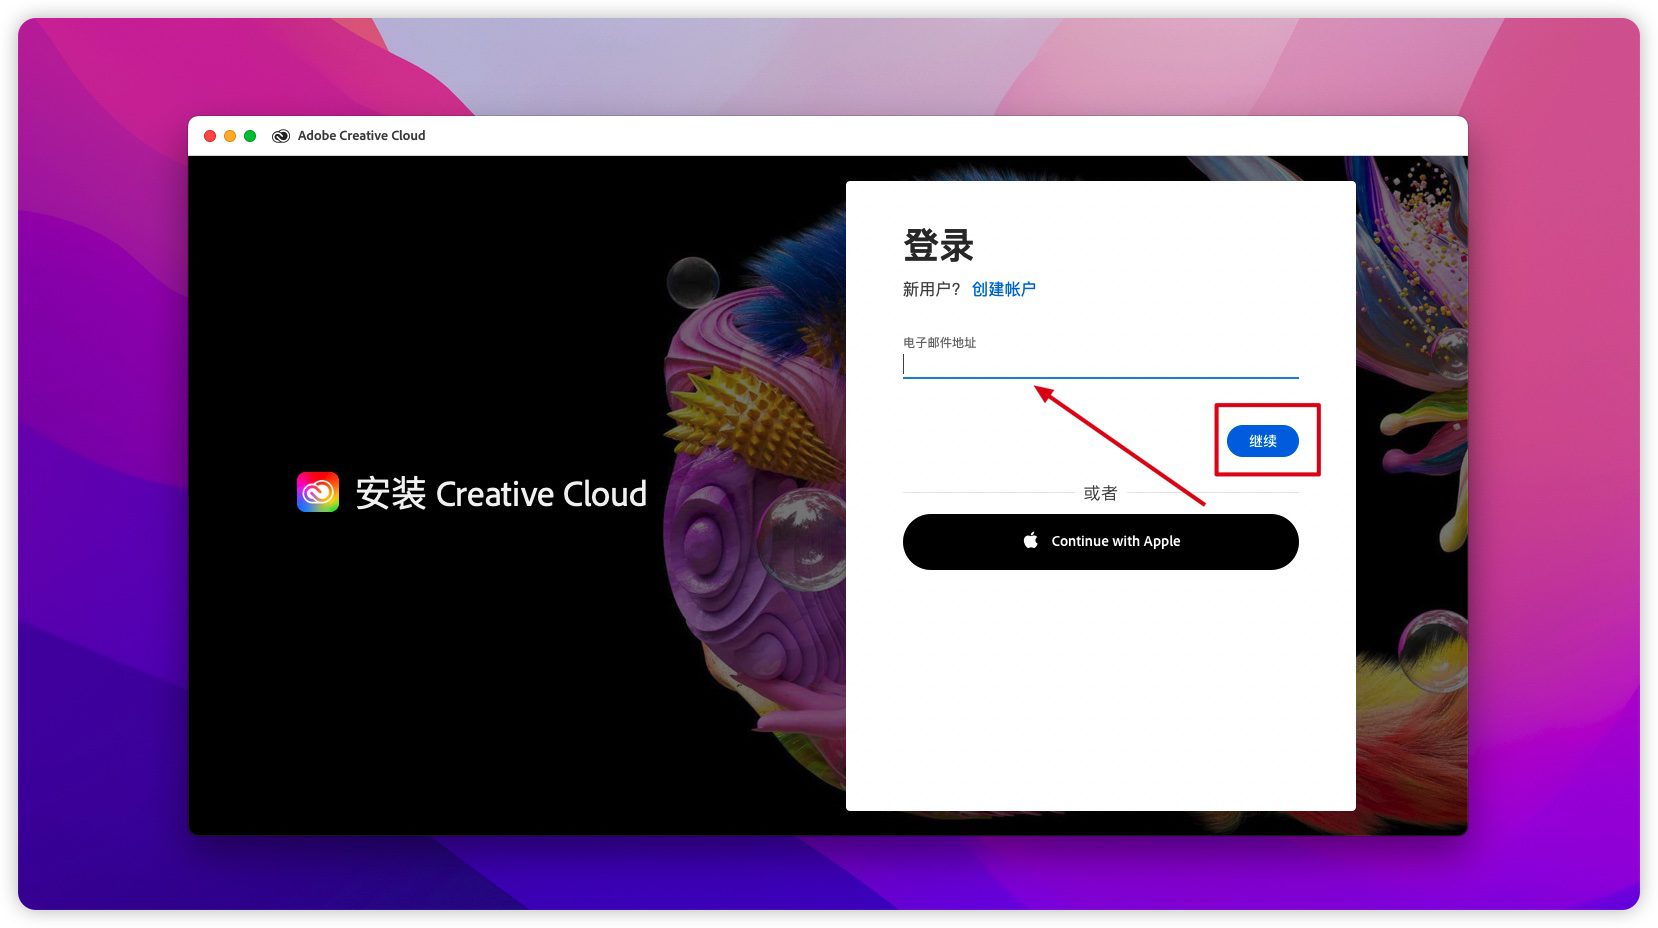
Task: Click the red arrow annotation head
Action: pos(1045,393)
